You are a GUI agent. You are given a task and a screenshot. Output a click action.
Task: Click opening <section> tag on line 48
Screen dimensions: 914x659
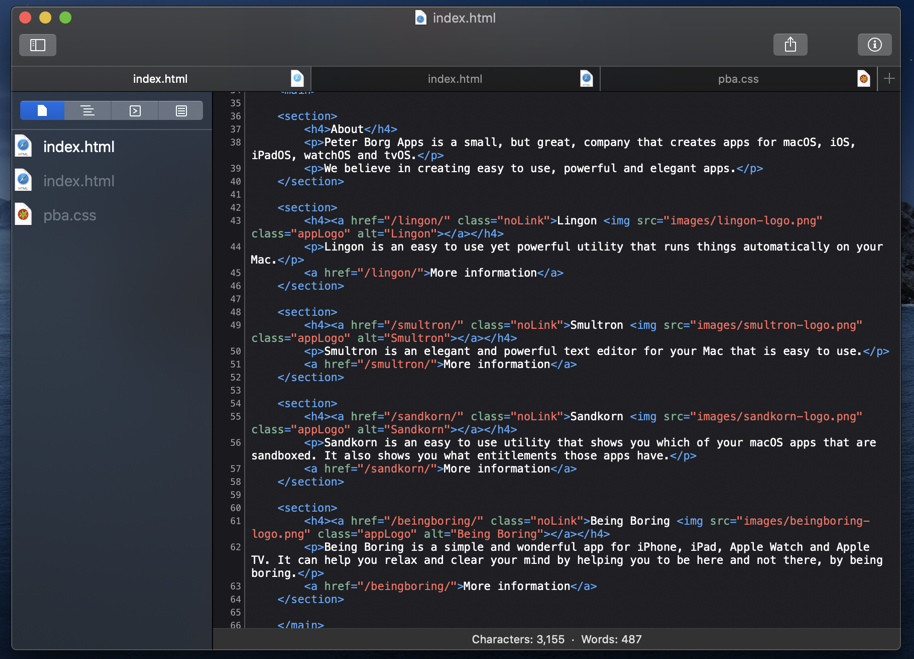307,312
